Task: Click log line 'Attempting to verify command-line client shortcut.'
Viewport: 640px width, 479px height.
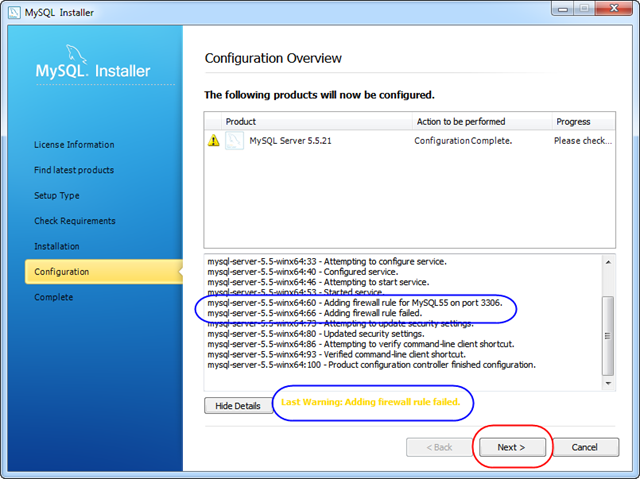Action: pos(361,344)
